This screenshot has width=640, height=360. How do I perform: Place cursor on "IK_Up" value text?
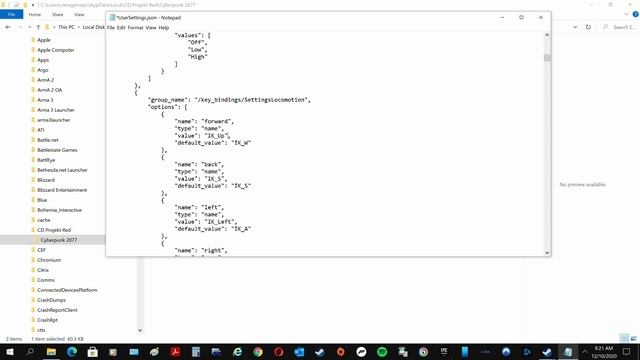(216, 136)
